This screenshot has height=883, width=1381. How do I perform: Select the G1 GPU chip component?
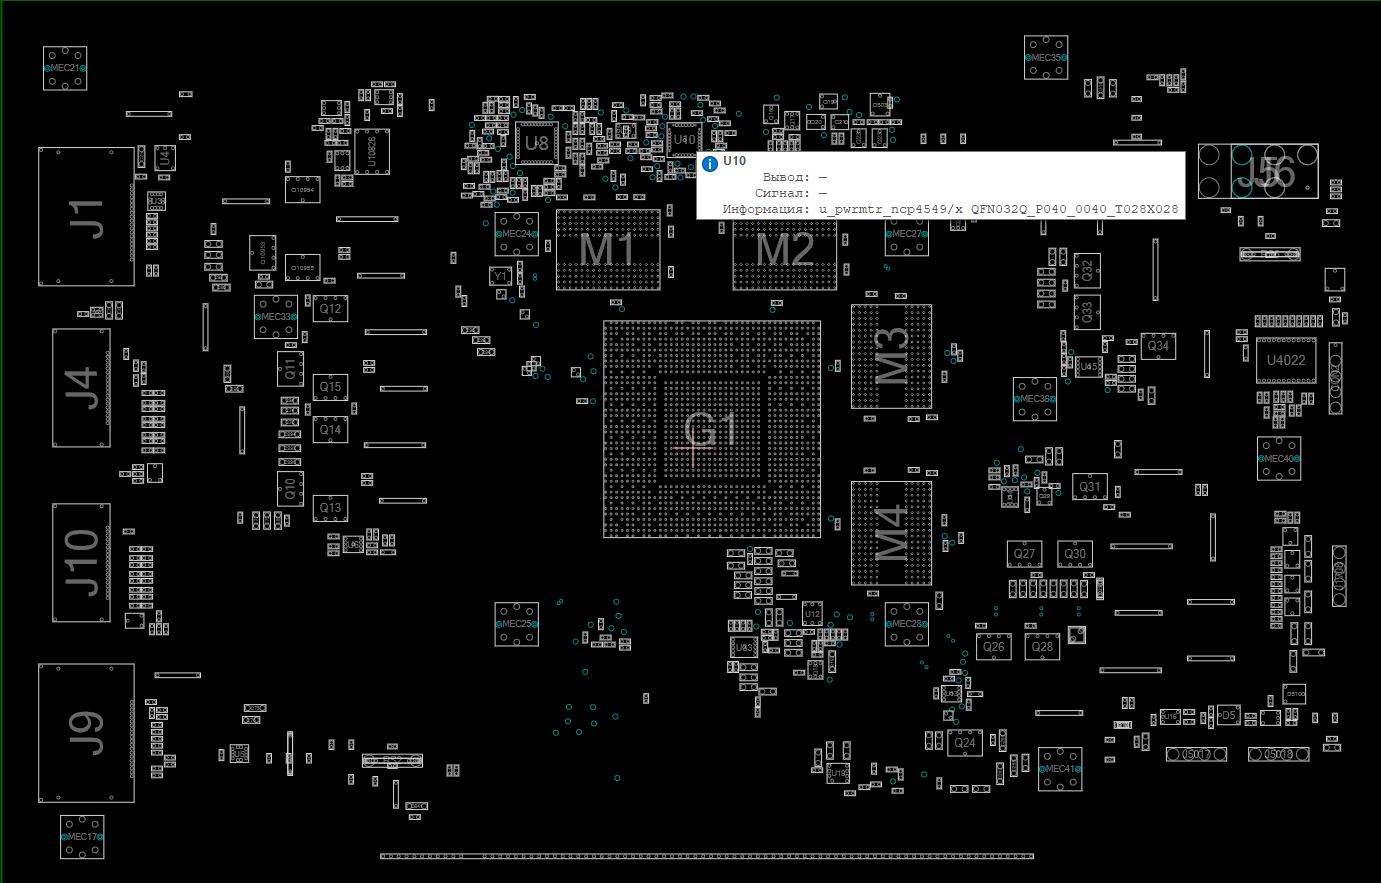coord(712,430)
